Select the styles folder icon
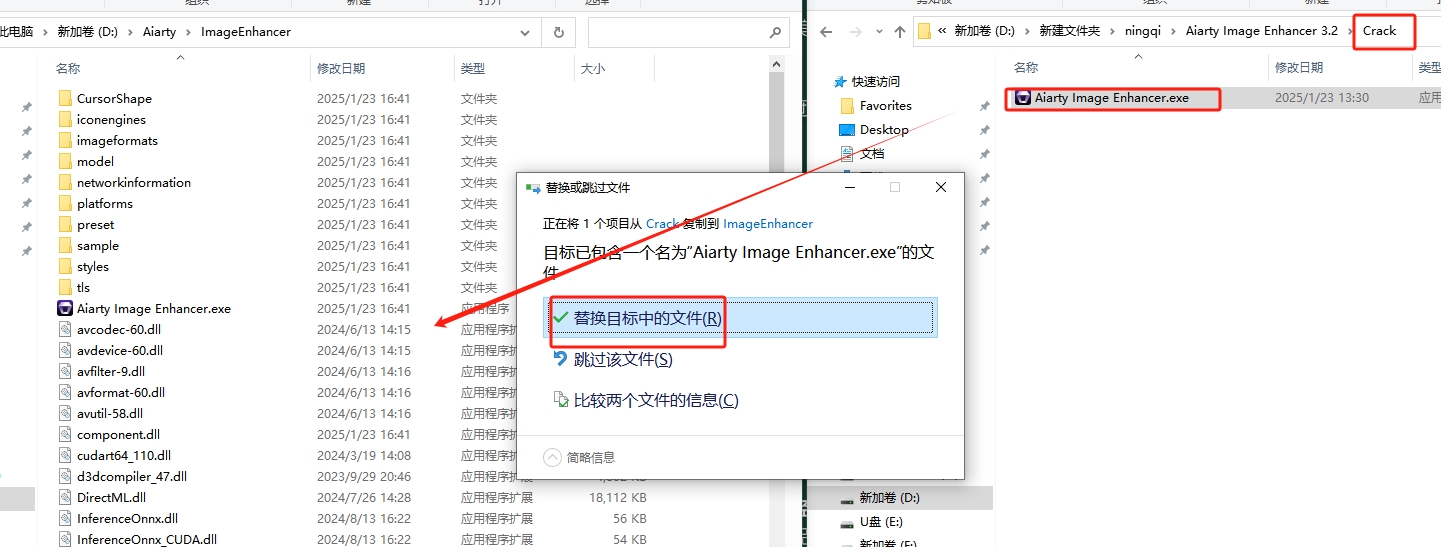The image size is (1441, 547). tap(65, 267)
